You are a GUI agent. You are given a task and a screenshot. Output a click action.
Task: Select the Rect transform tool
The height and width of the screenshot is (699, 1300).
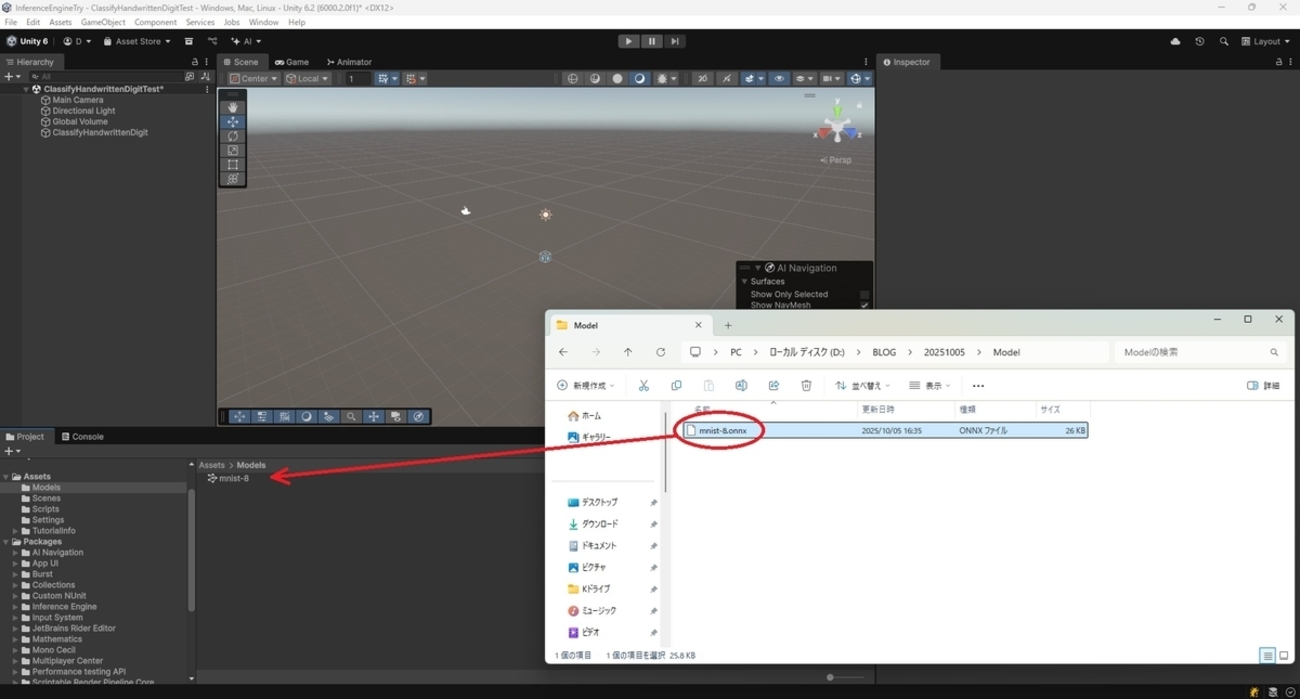[233, 165]
